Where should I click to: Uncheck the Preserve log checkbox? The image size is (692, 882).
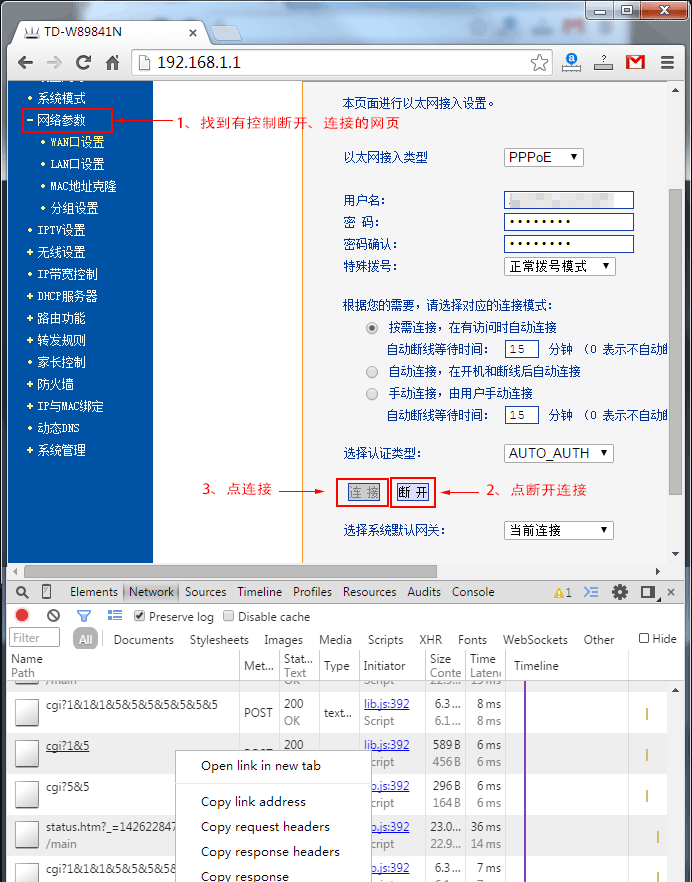[x=139, y=617]
